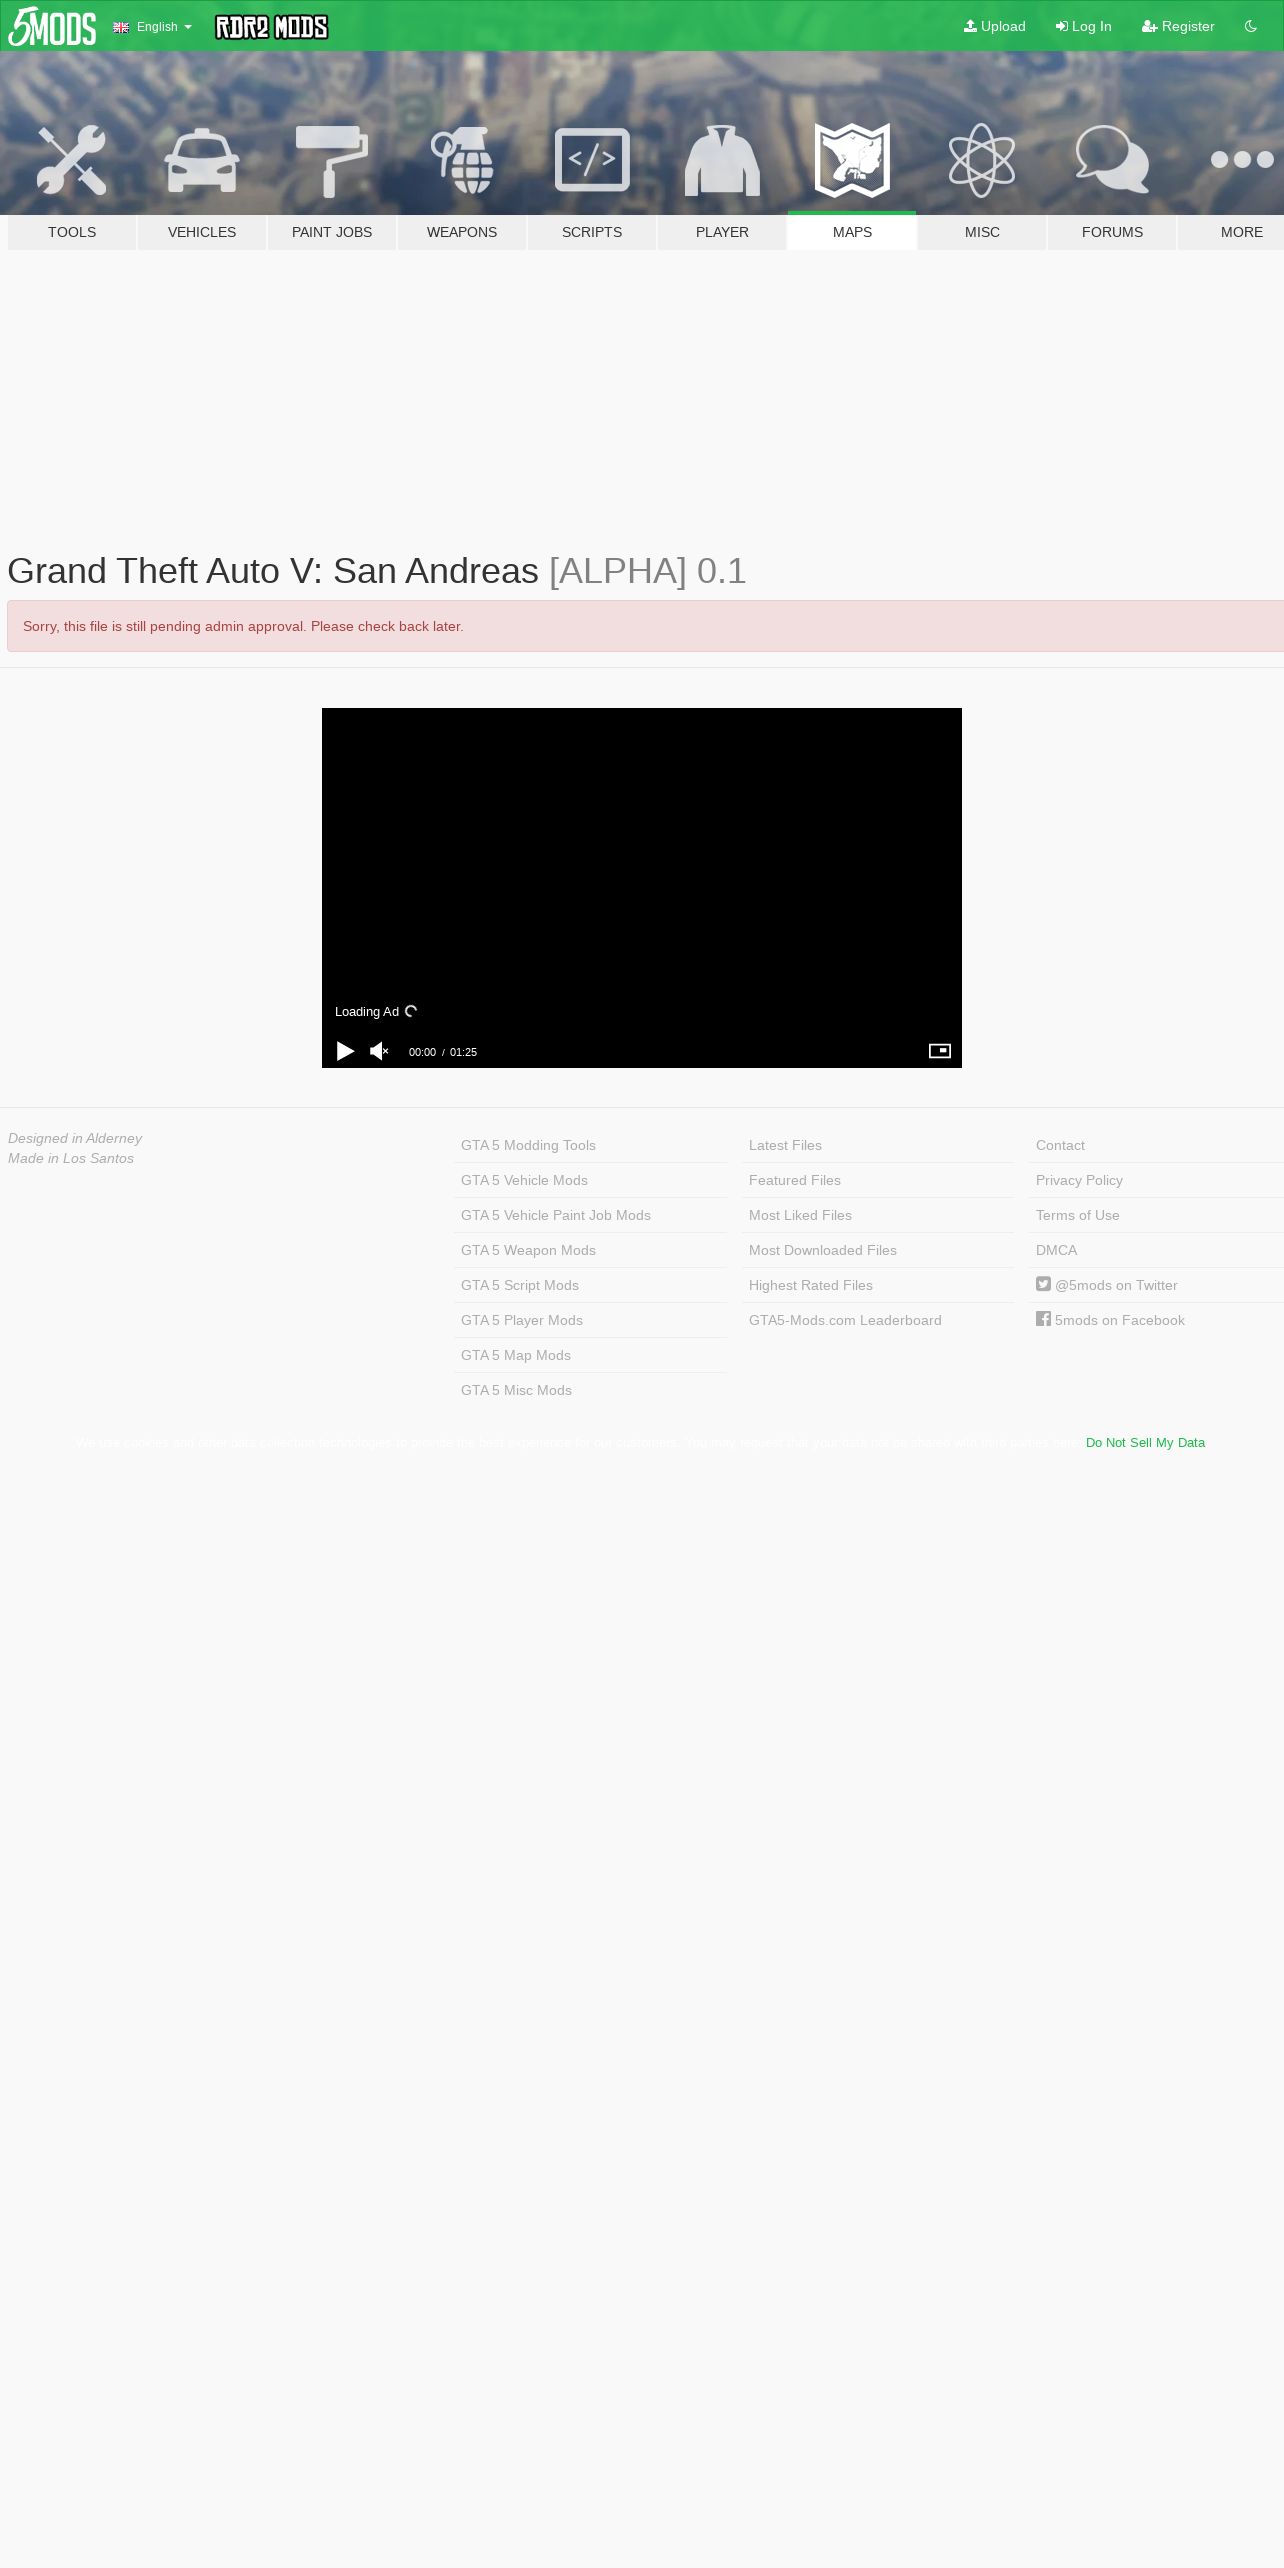Select the MAPS tab
Viewport: 1284px width, 2568px height.
(852, 232)
